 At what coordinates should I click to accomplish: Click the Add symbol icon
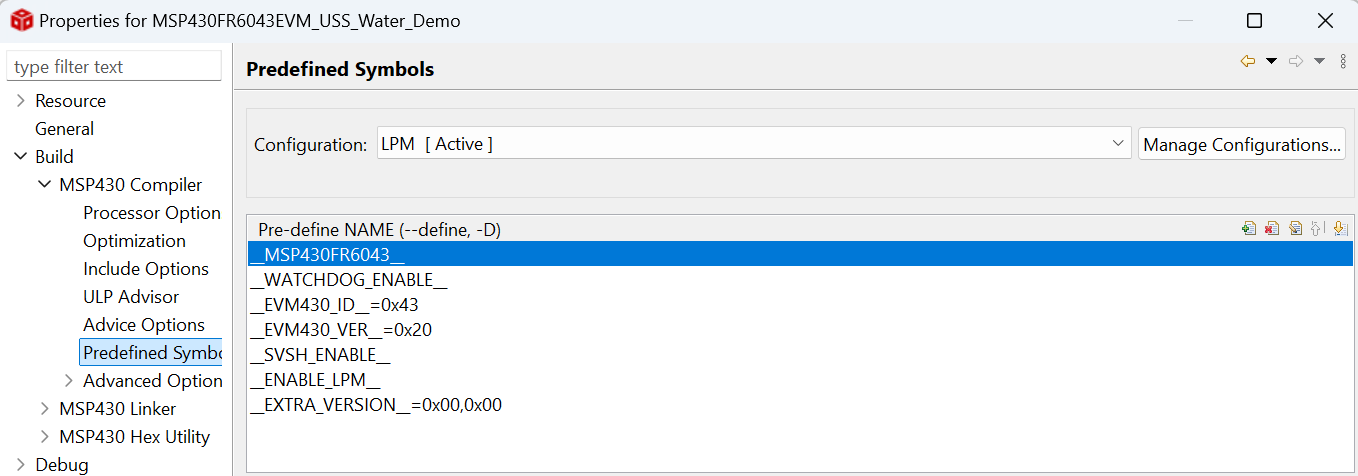(x=1249, y=229)
